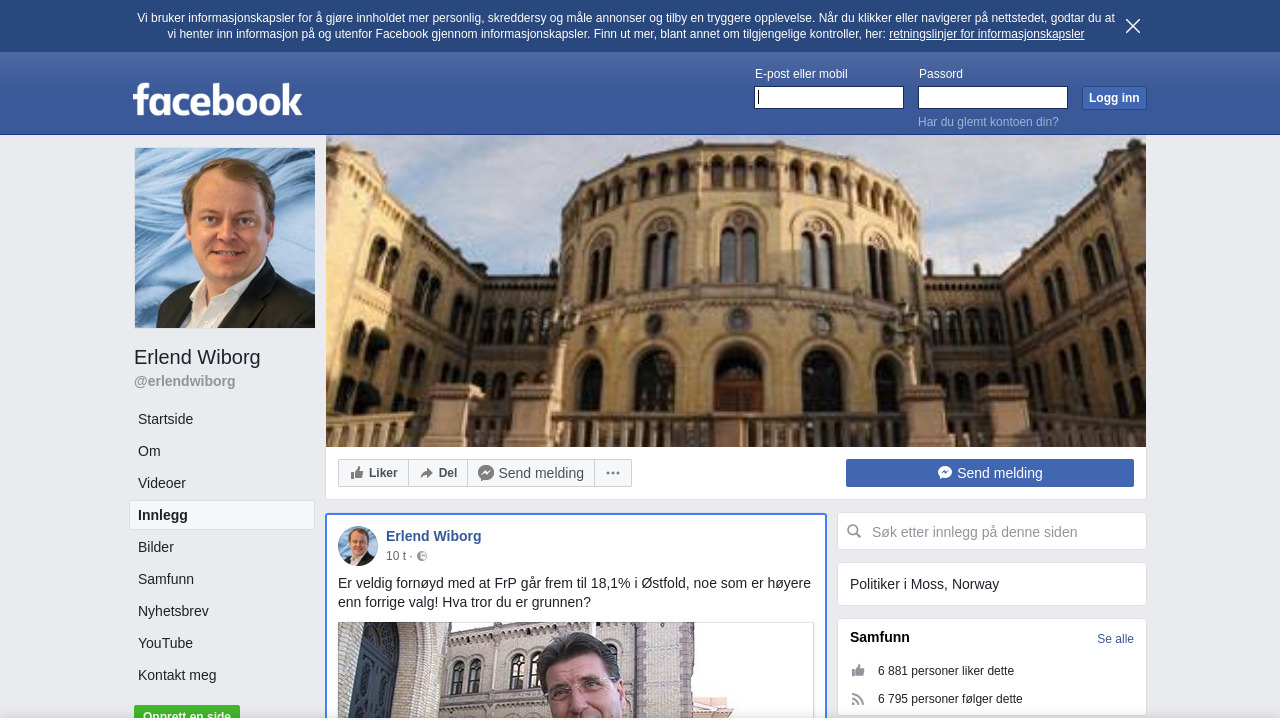The image size is (1280, 720).
Task: Select the Innlegg tab
Action: pos(222,515)
